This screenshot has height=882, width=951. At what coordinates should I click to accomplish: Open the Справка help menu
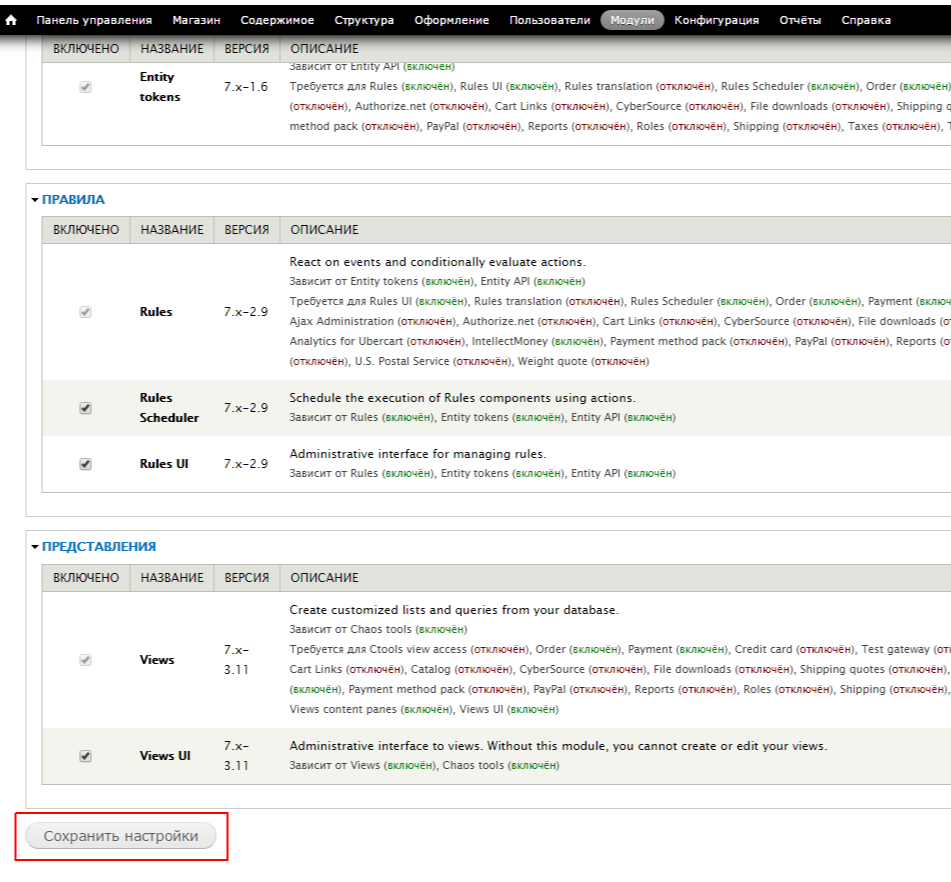(866, 20)
